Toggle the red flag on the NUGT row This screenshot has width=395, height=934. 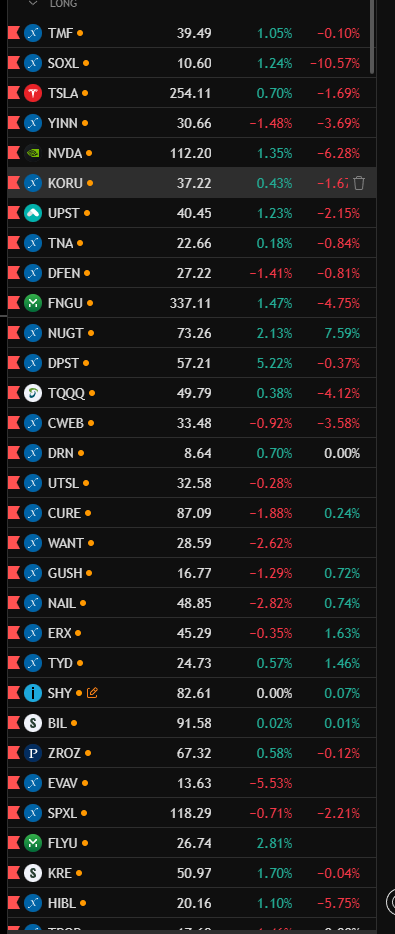tap(14, 333)
